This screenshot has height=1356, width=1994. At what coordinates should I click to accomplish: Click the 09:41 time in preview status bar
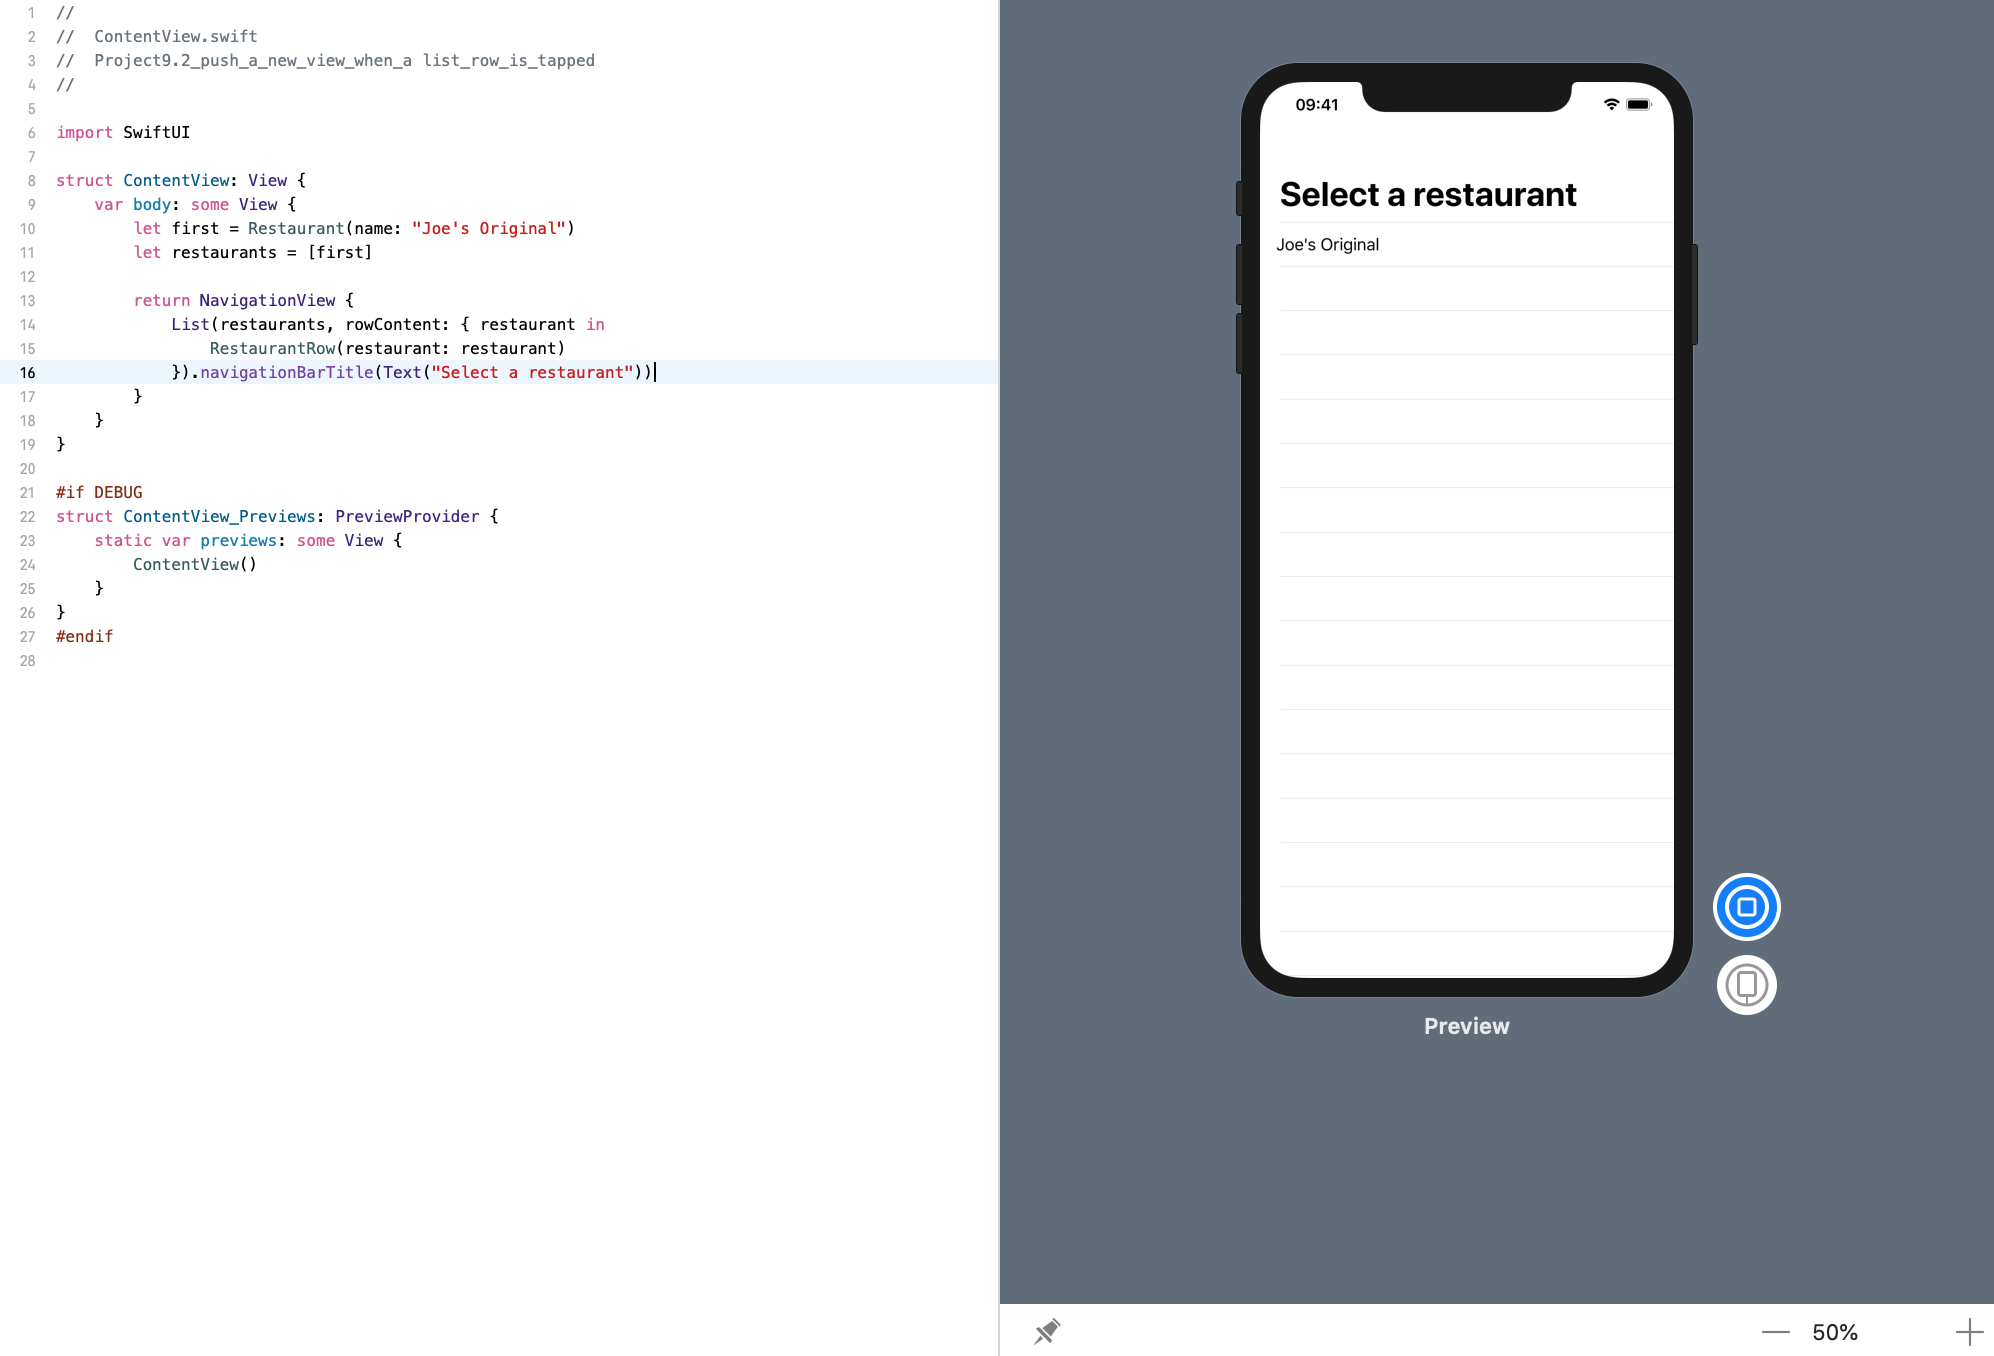[1316, 105]
